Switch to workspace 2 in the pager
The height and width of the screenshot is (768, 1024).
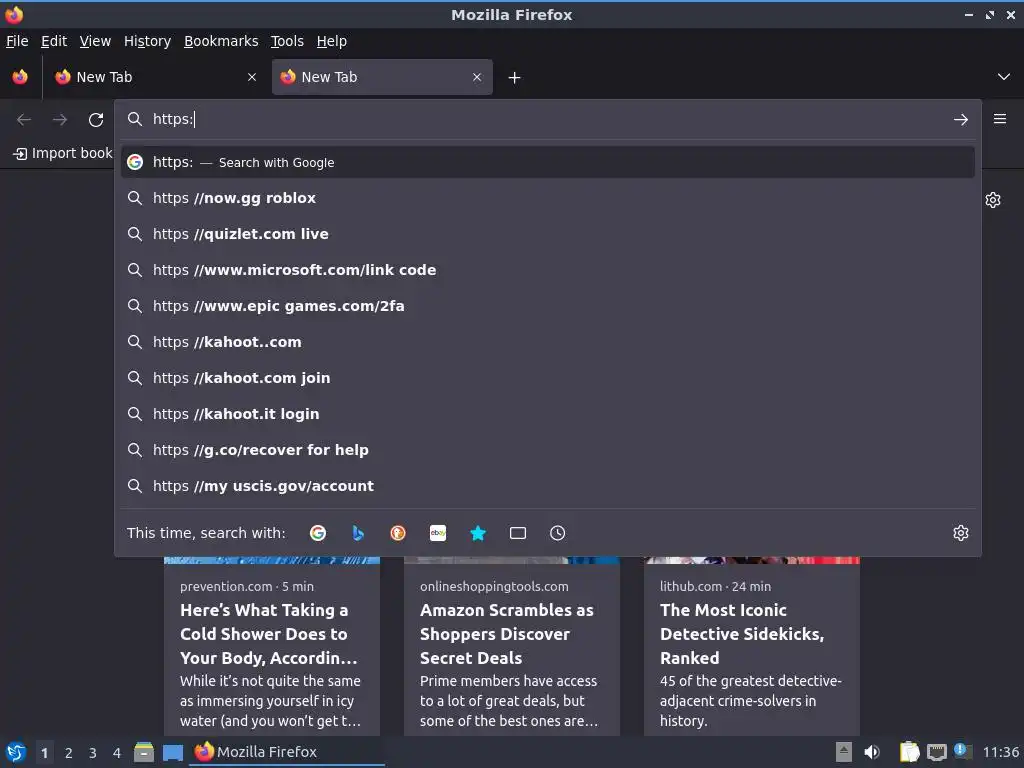click(x=69, y=753)
